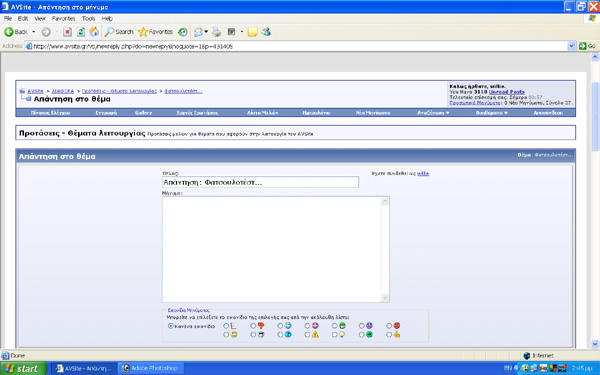Open the Edit menu
This screenshot has height=375, width=600.
tap(23, 18)
